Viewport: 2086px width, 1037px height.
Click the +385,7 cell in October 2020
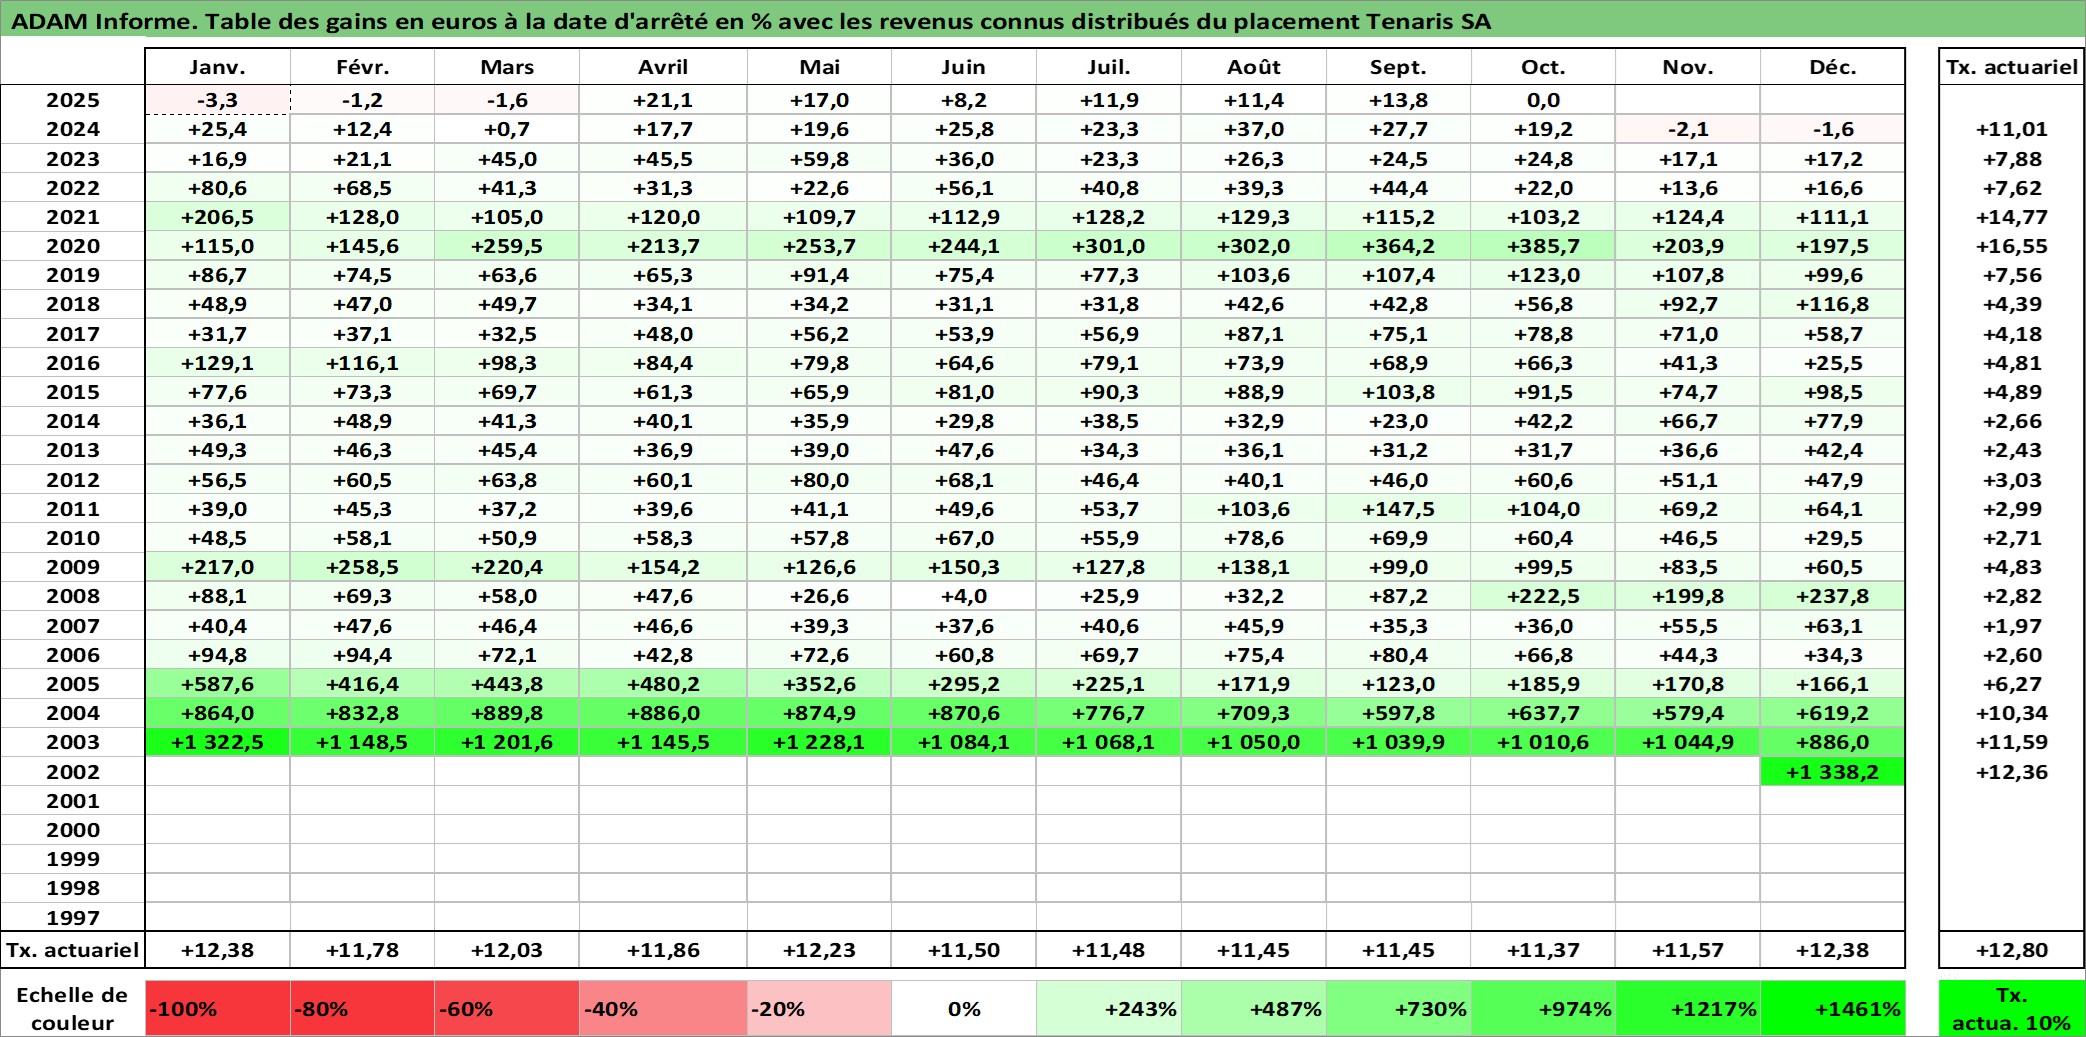tap(1543, 246)
